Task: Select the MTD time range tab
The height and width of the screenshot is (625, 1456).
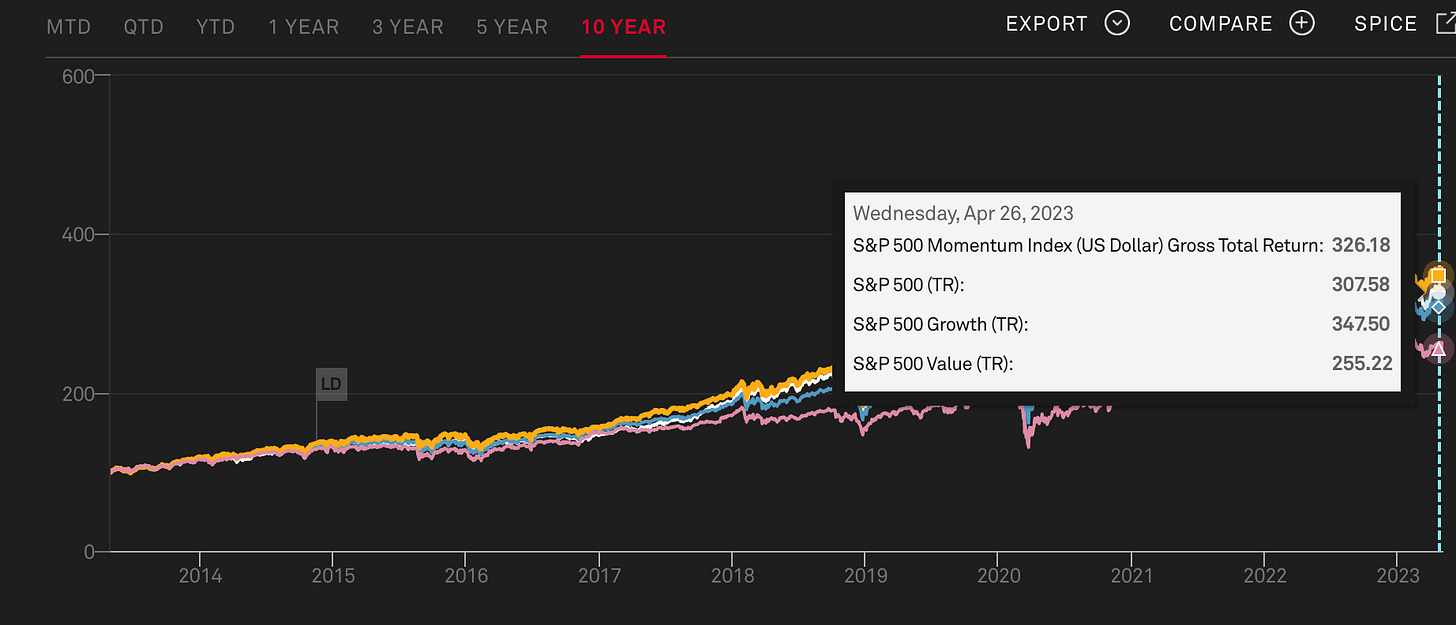Action: pos(70,27)
